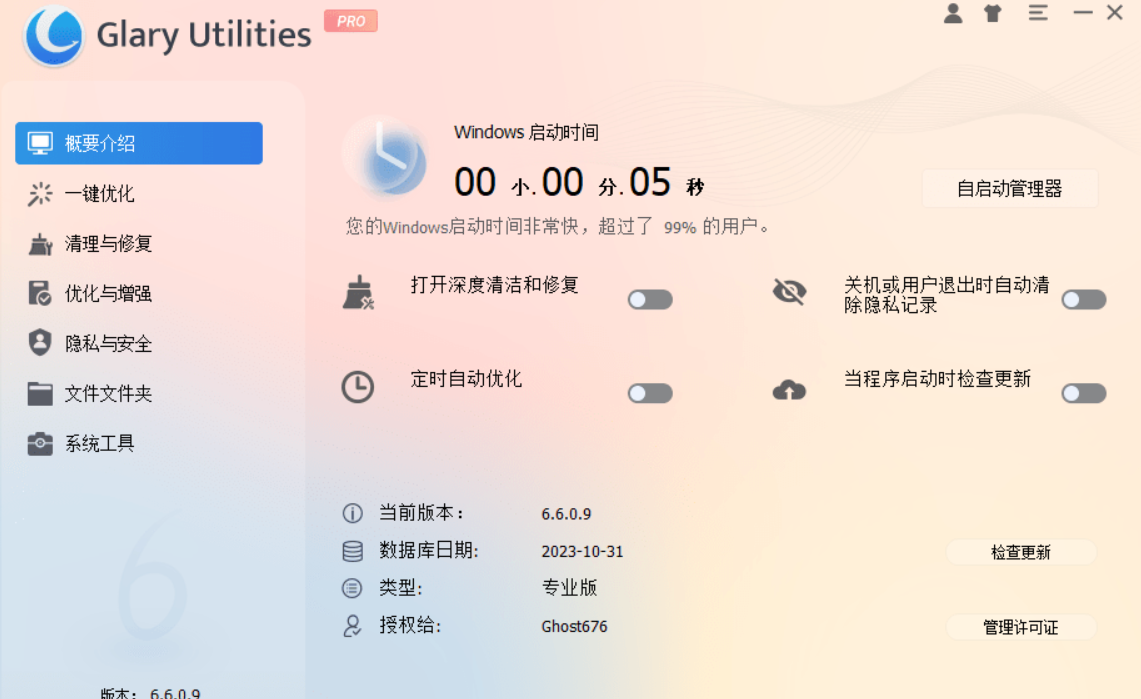This screenshot has width=1141, height=699.
Task: Click the 检查更新 button
Action: pos(1021,552)
